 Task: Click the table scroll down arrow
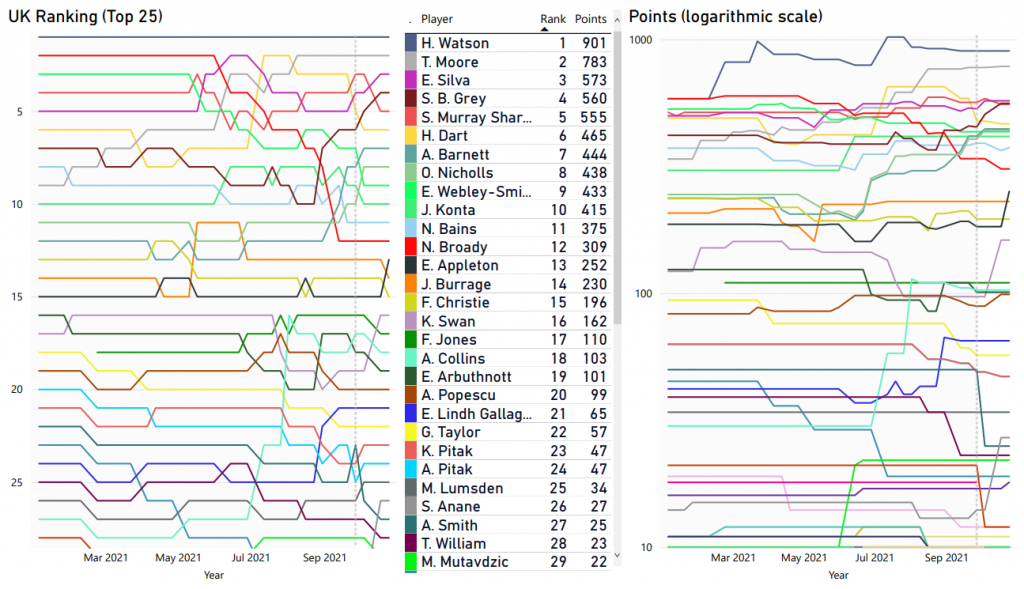(616, 553)
